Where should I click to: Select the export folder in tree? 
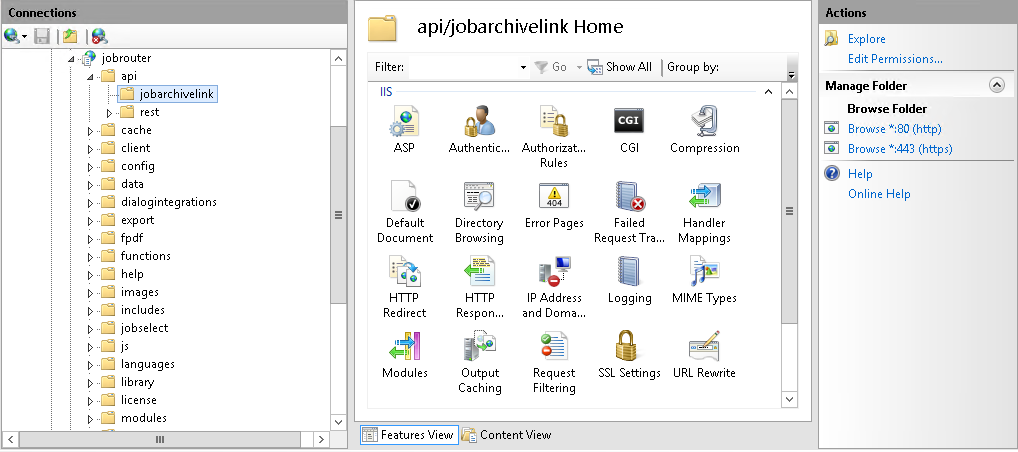click(138, 220)
